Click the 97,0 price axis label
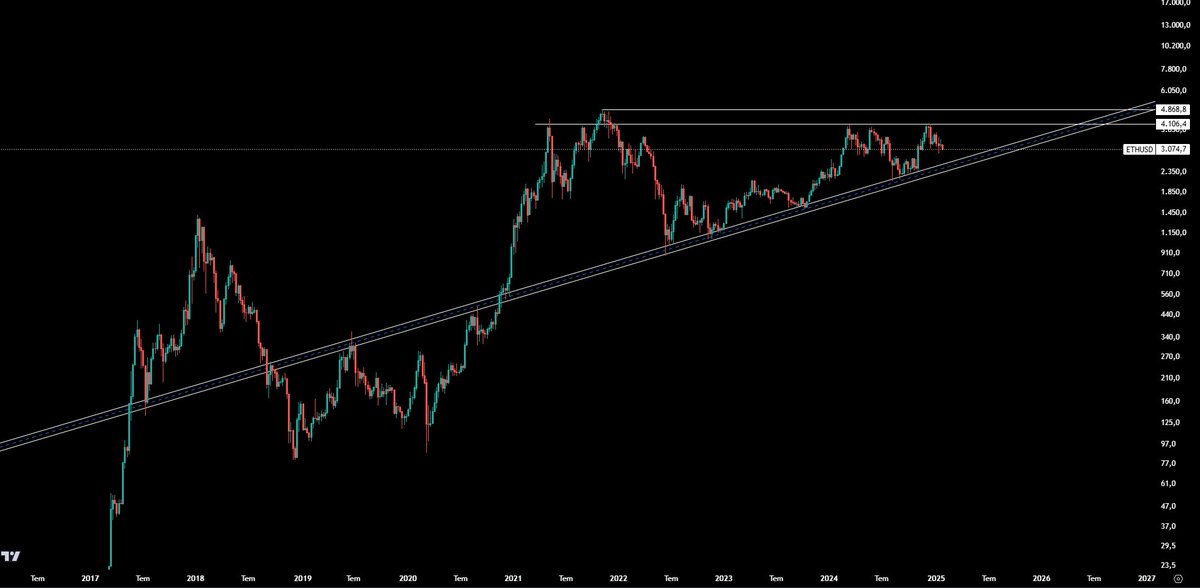This screenshot has height=588, width=1200. pos(1169,443)
